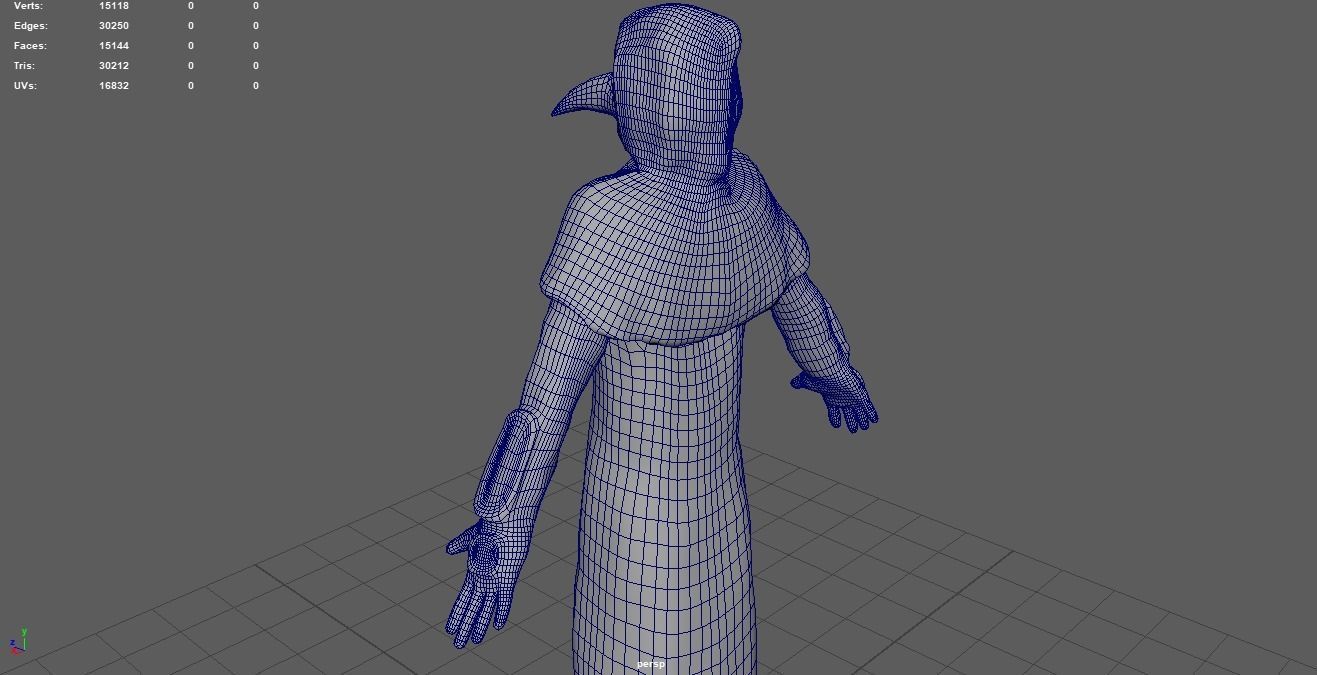
Task: Click the UVs count 16832
Action: [x=113, y=85]
